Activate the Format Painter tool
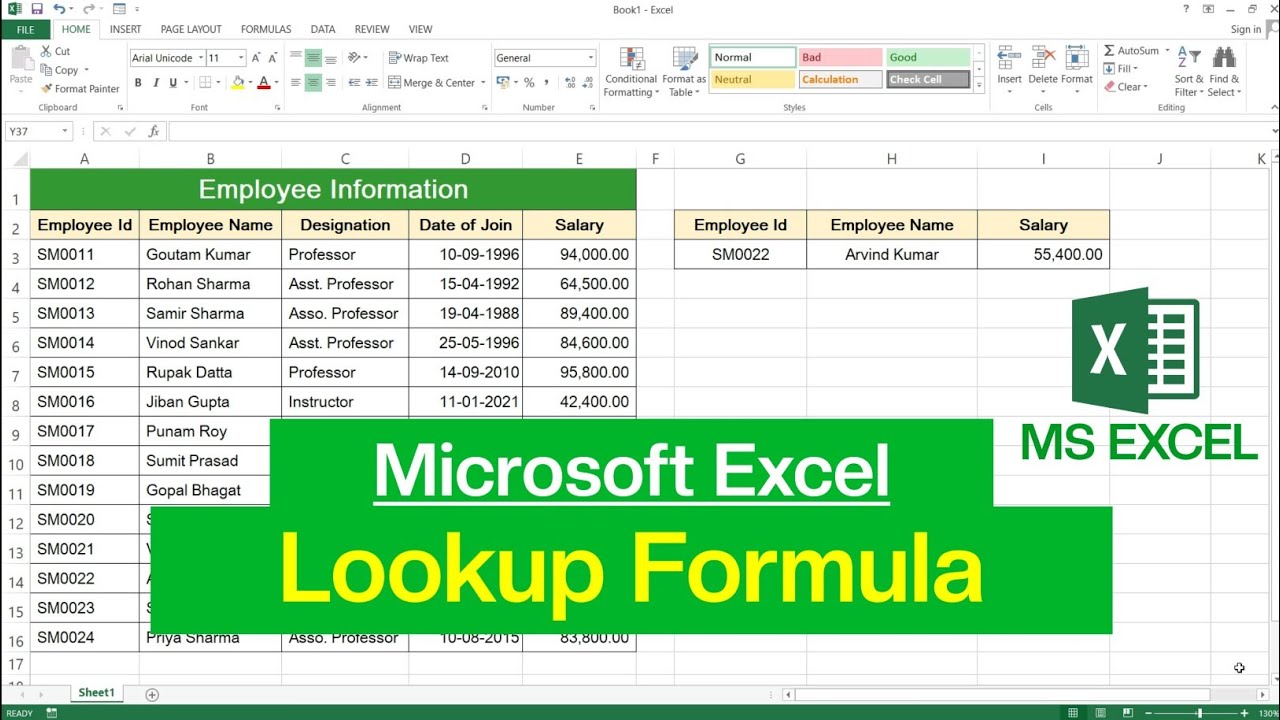Viewport: 1280px width, 720px height. pos(80,89)
